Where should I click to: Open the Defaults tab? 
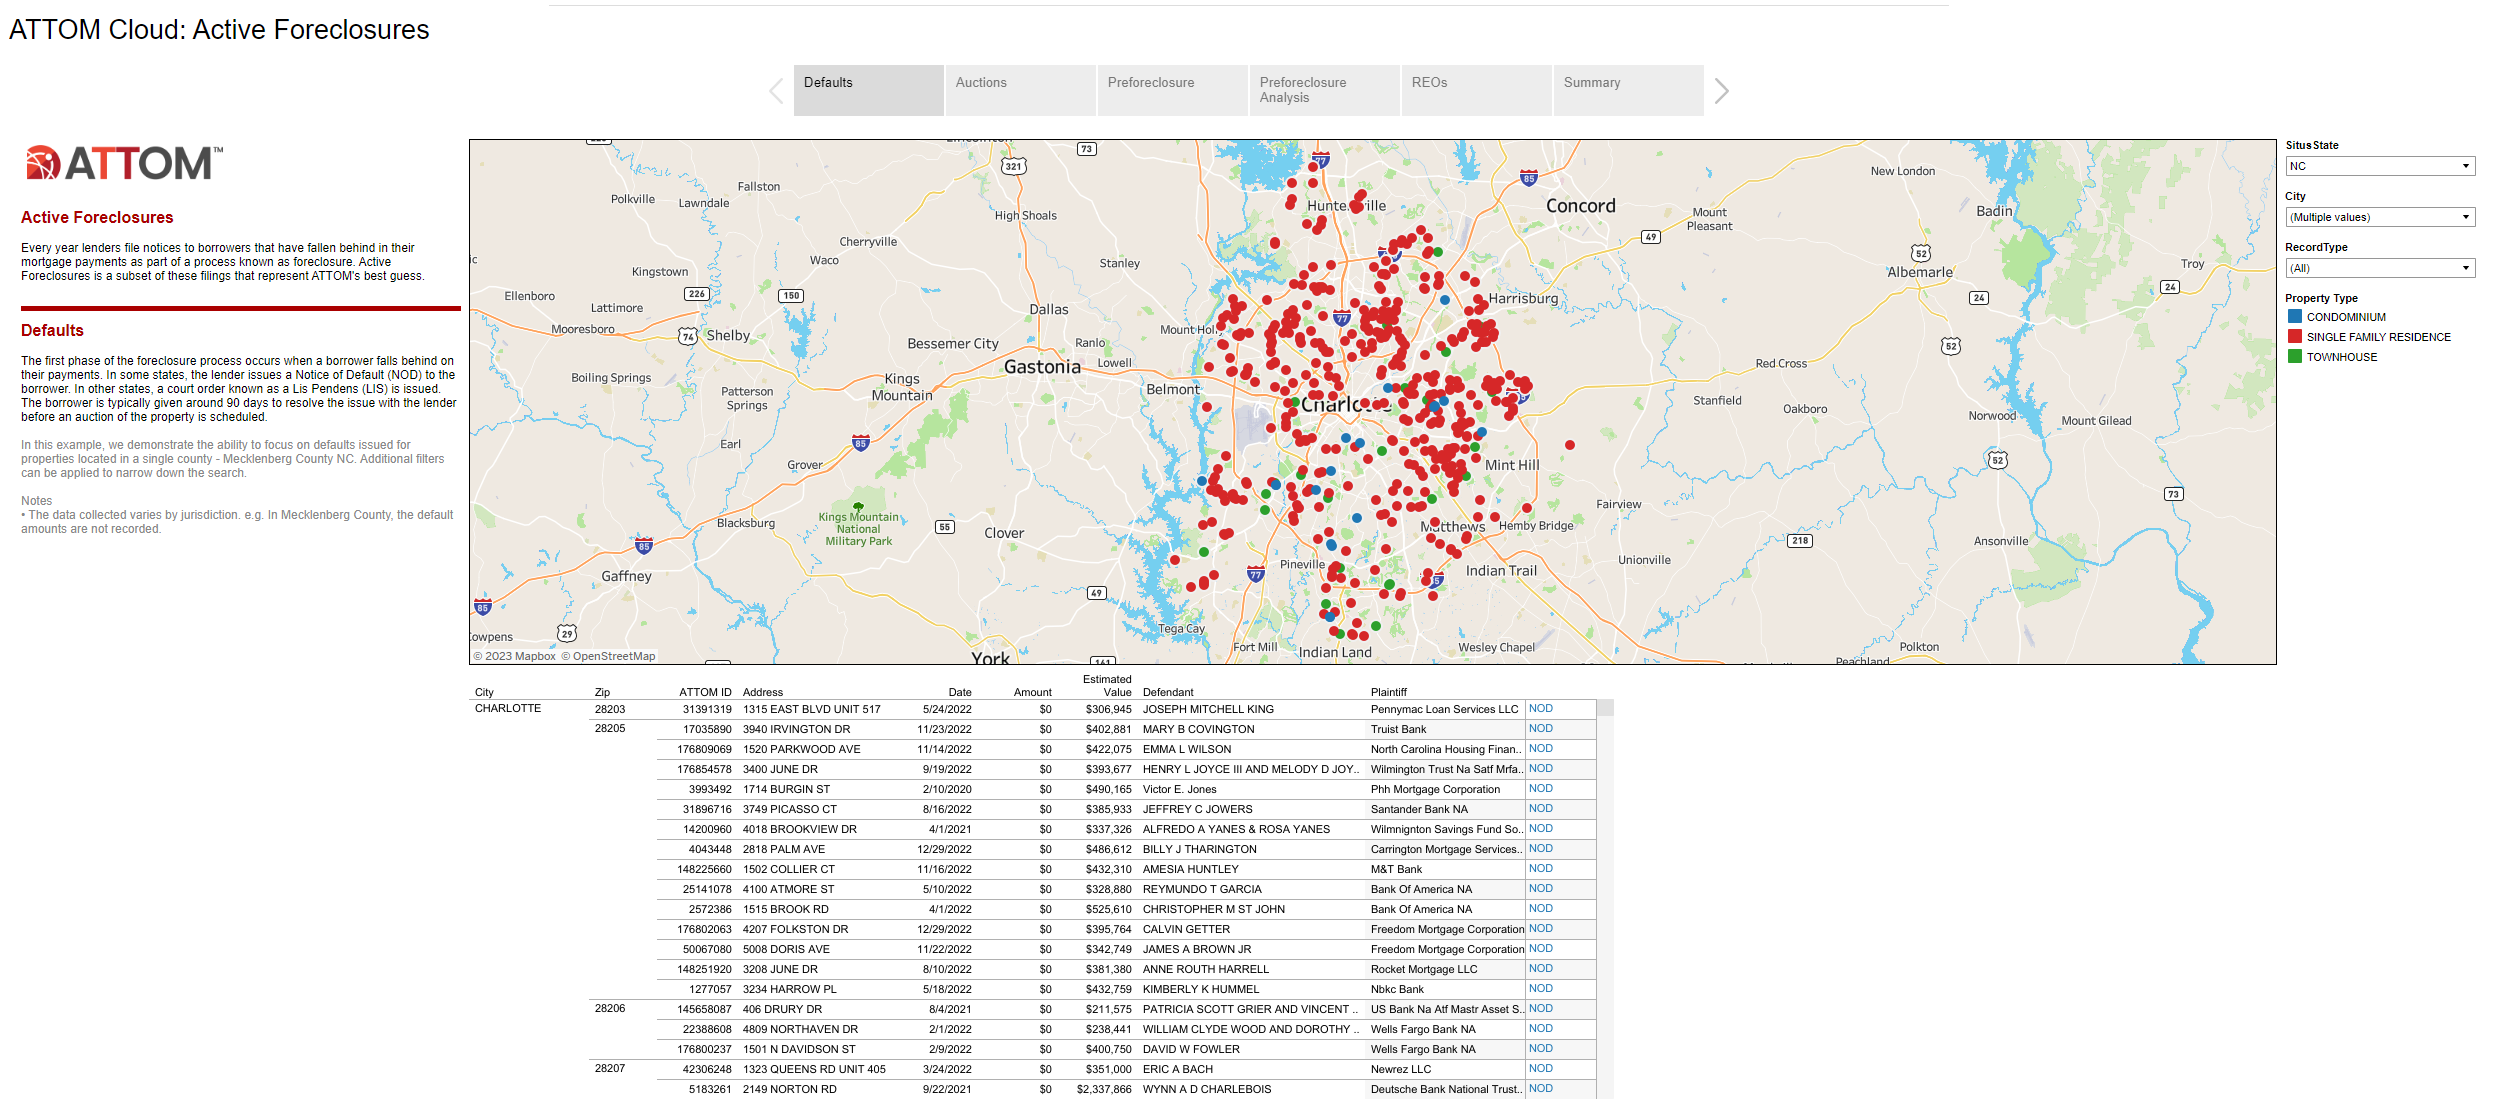869,90
